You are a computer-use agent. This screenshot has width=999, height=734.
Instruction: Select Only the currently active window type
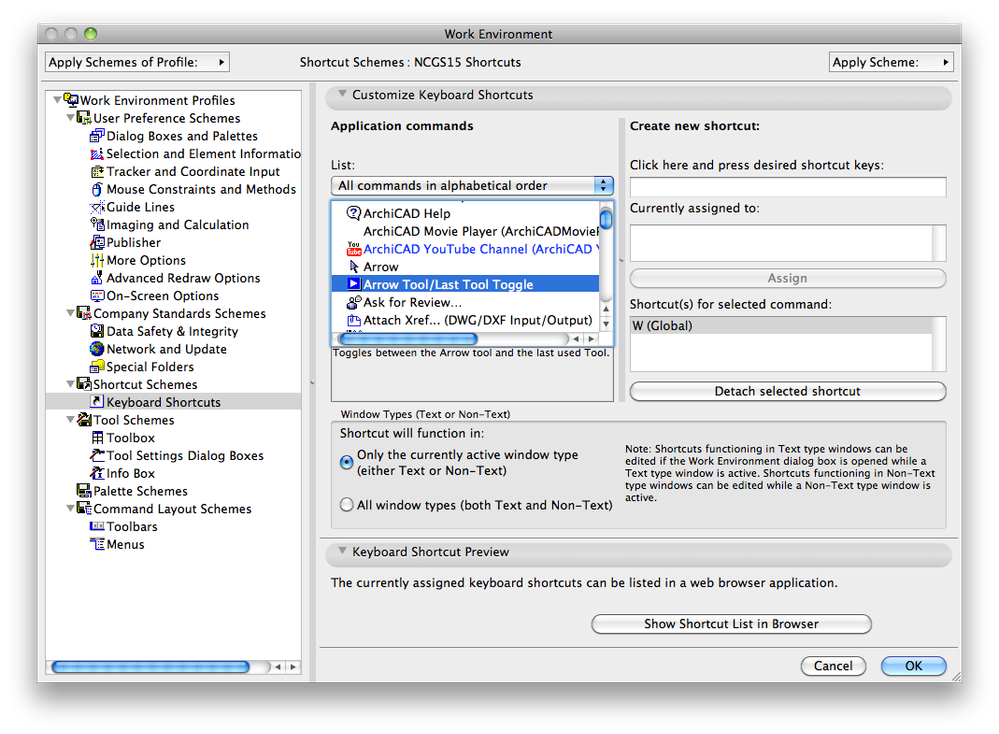pyautogui.click(x=347, y=462)
